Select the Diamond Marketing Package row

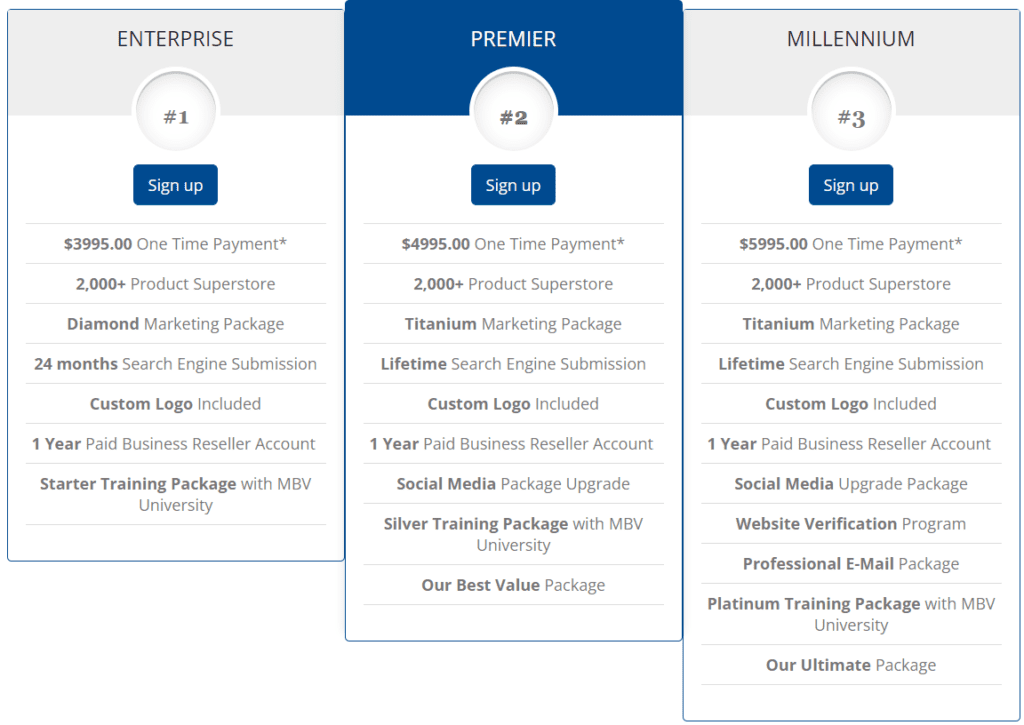click(x=175, y=324)
